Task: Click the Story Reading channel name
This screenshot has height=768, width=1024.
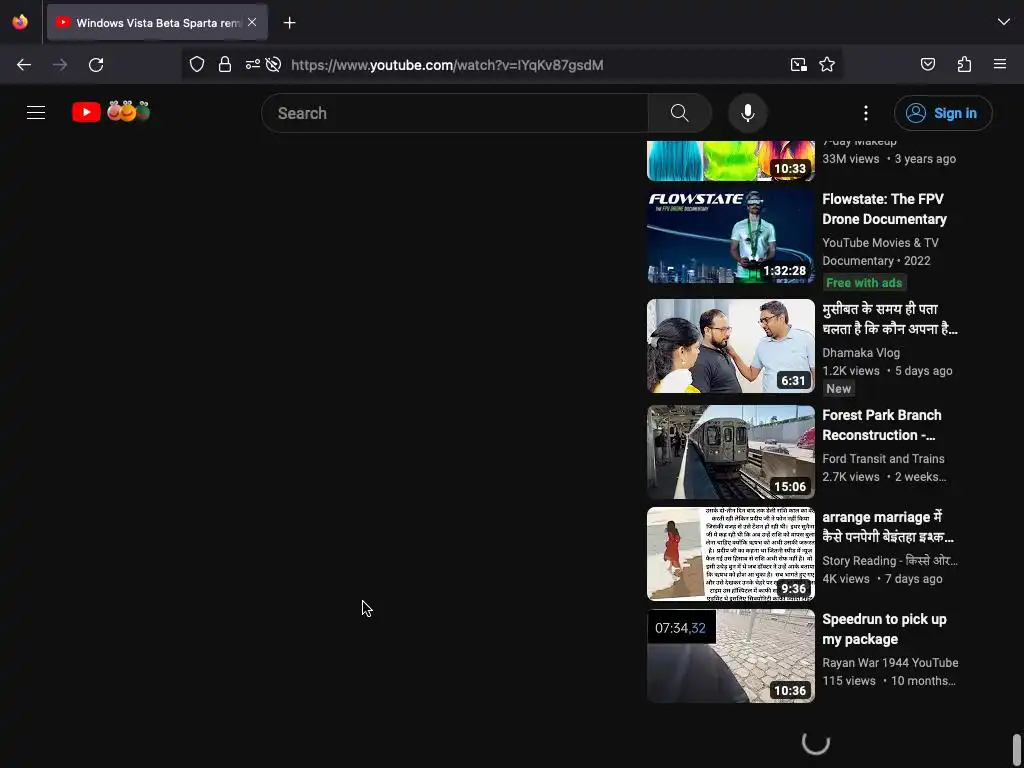Action: tap(889, 560)
